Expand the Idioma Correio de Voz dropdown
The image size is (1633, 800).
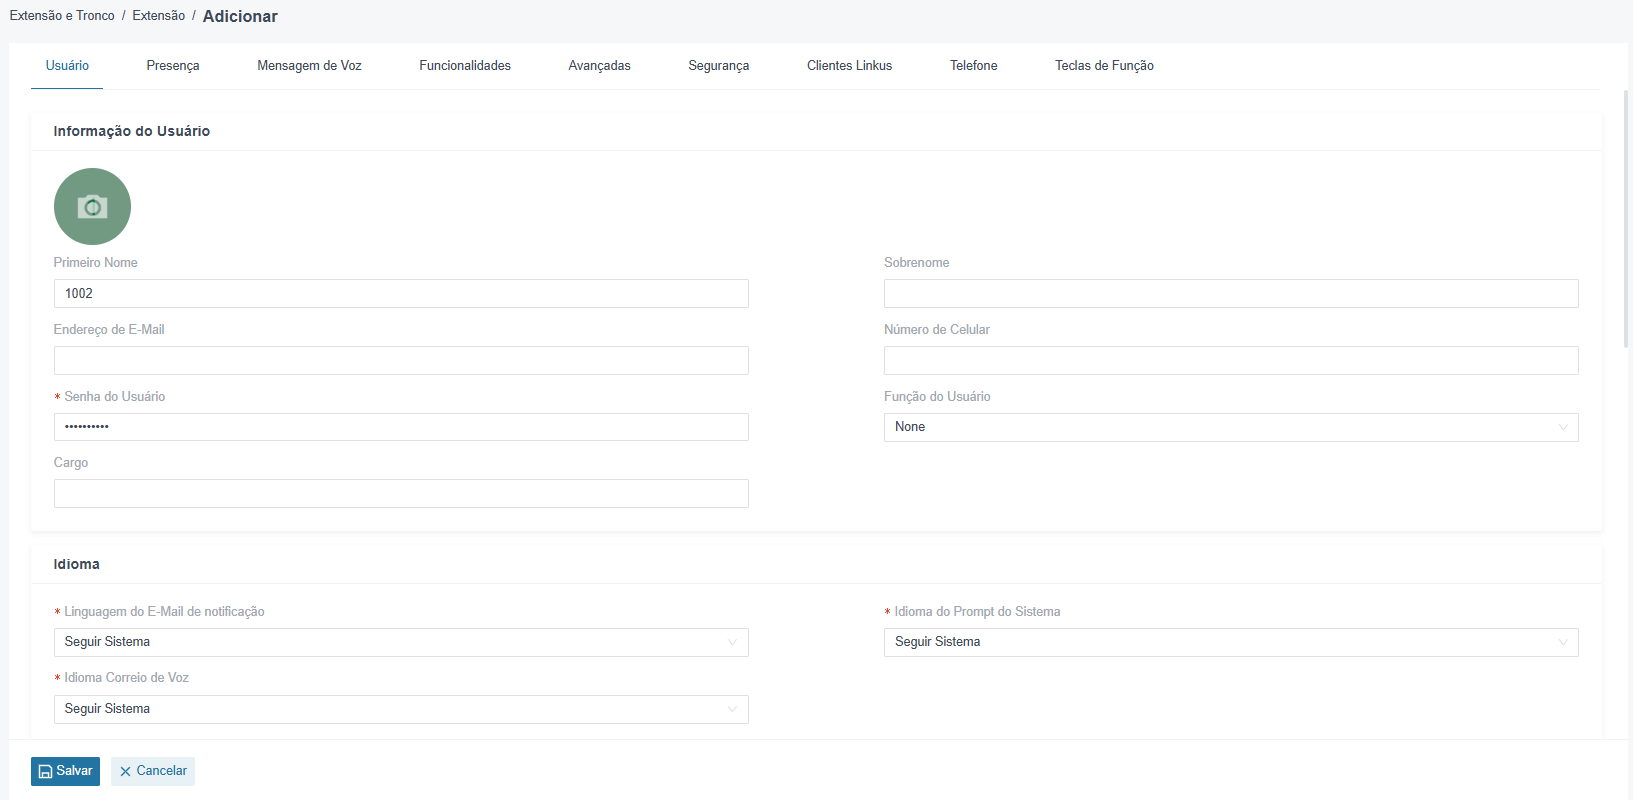pos(401,709)
